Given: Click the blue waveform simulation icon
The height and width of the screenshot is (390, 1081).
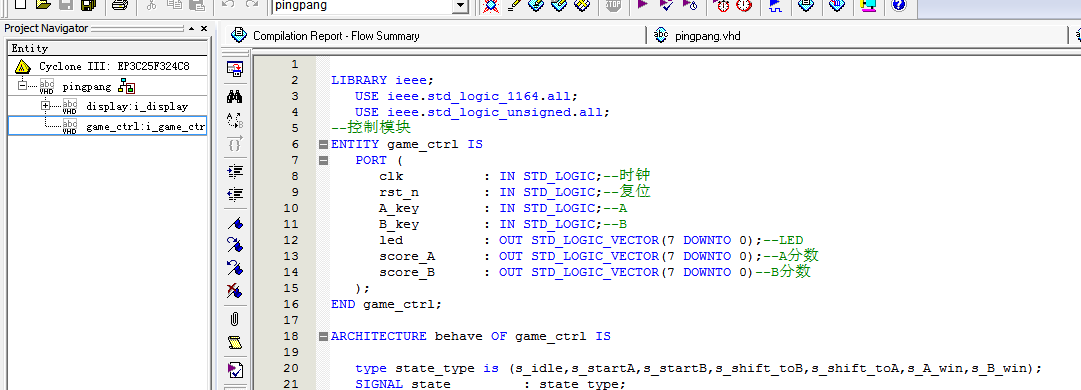Looking at the screenshot, I should (x=775, y=6).
